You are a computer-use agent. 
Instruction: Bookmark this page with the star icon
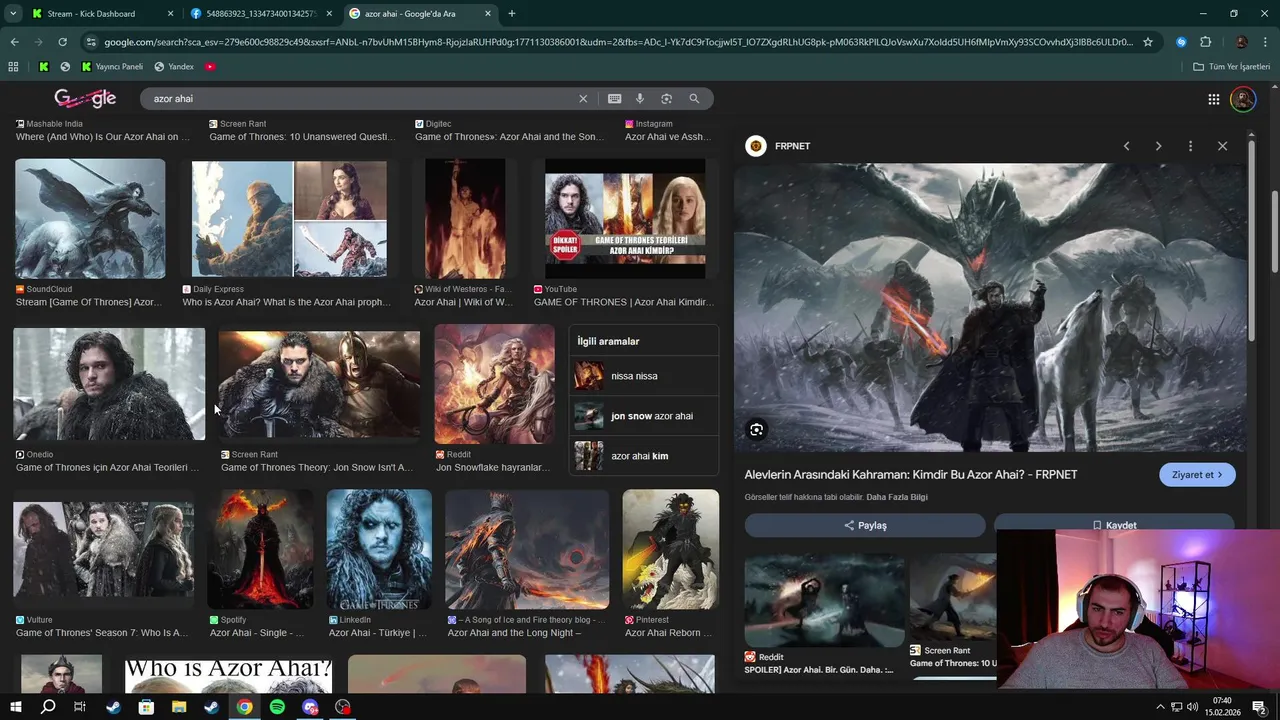tap(1148, 42)
